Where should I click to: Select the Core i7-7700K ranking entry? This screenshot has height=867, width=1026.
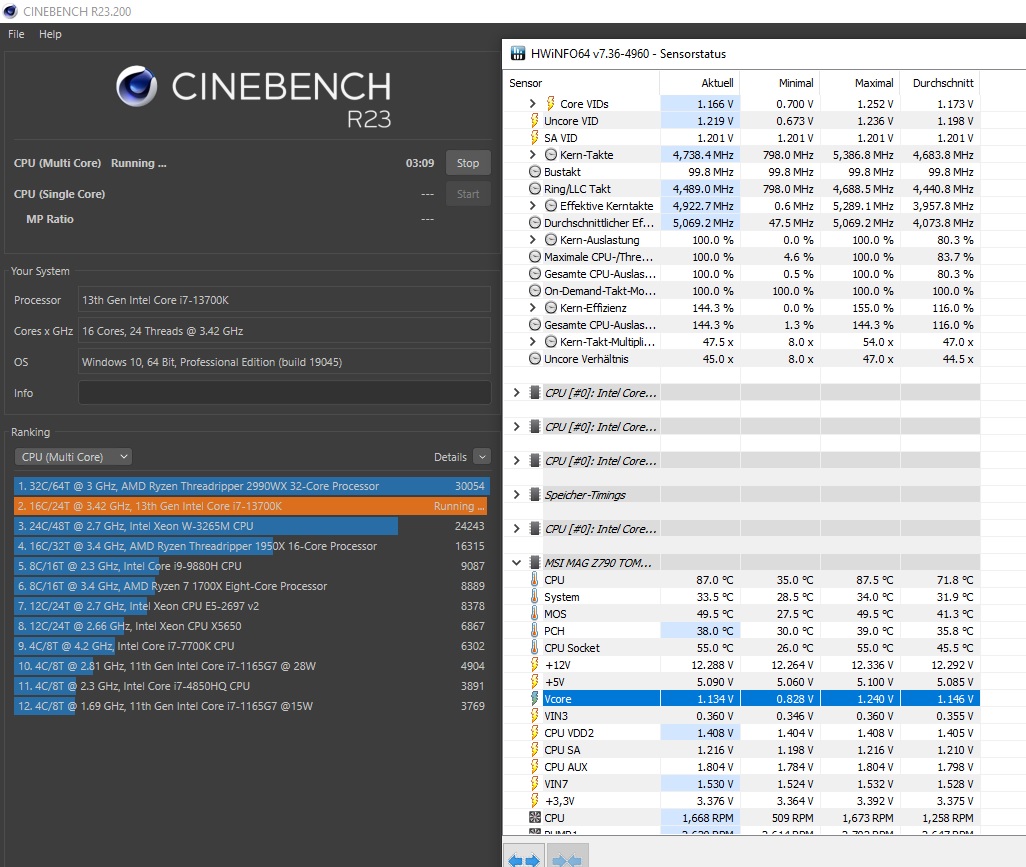[251, 646]
